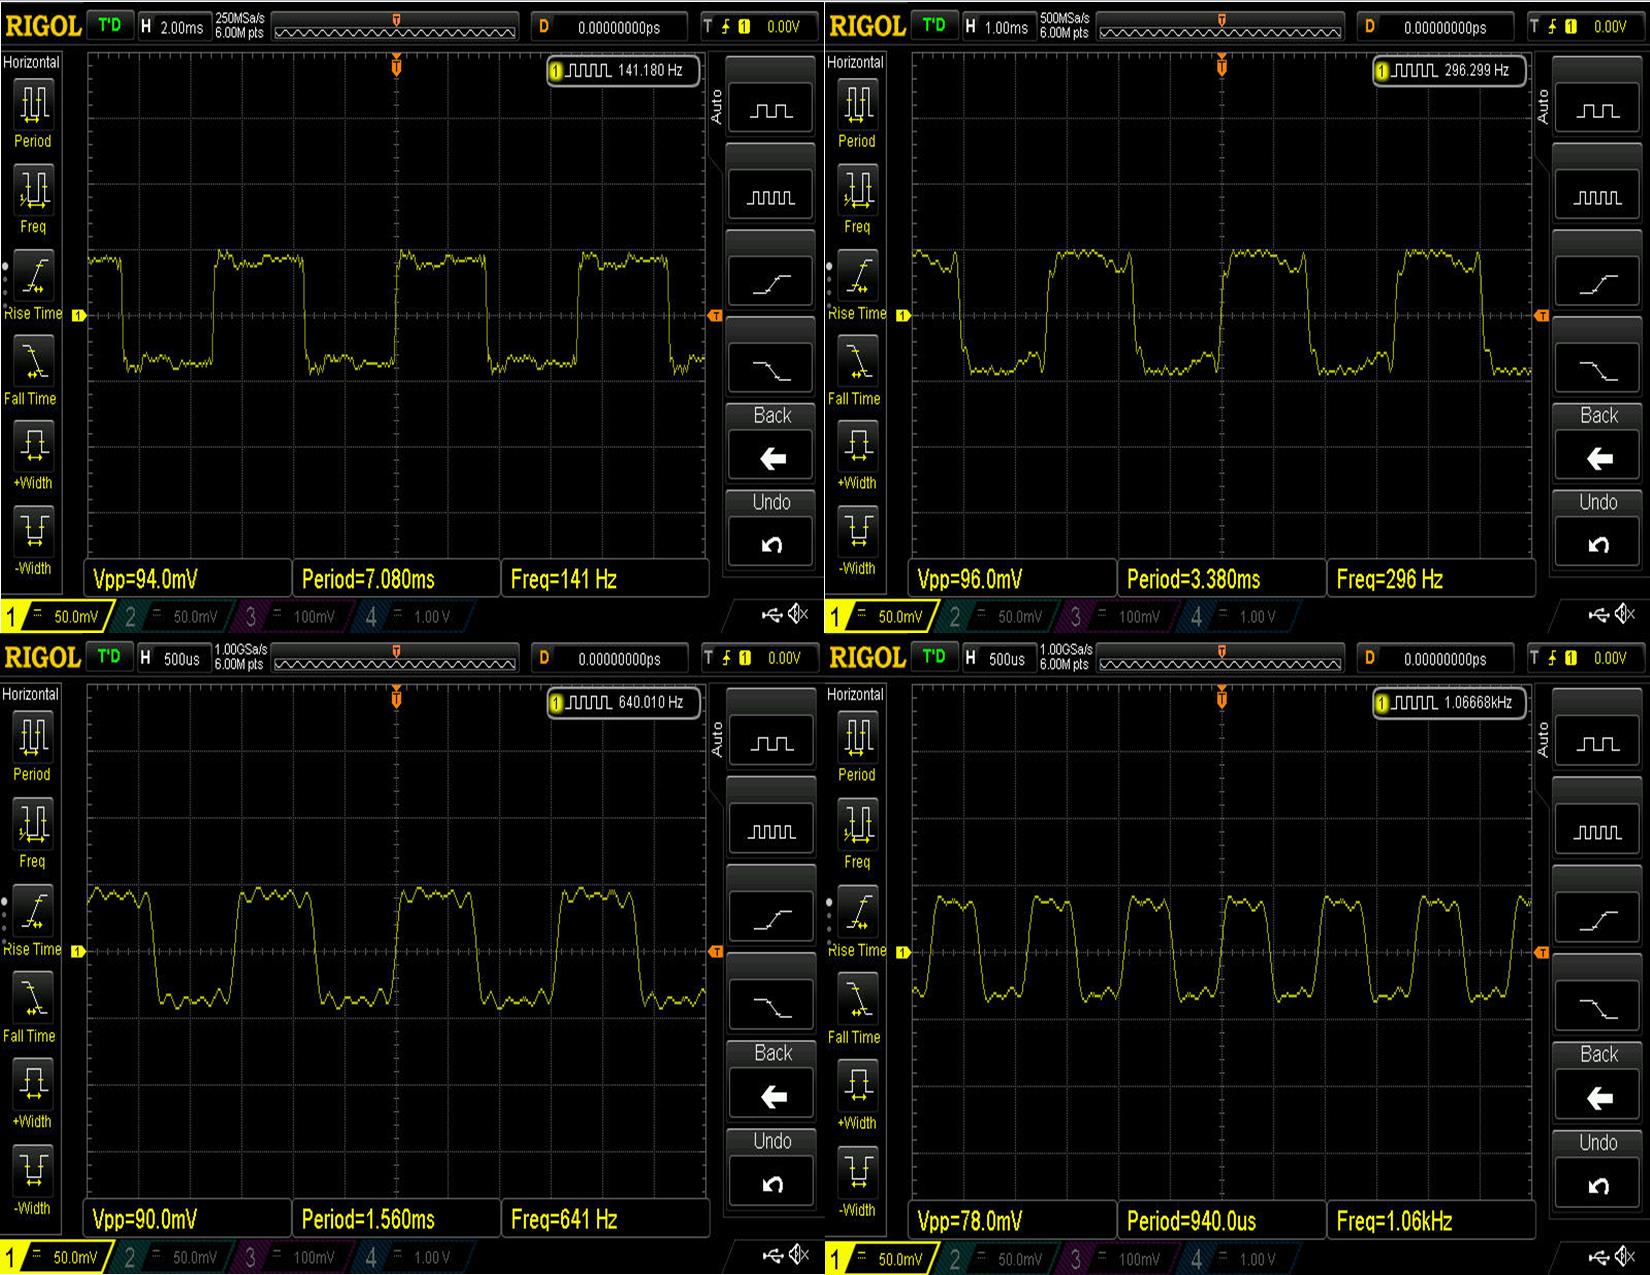Click USB icon in 296 Hz scope
The width and height of the screenshot is (1650, 1275).
[x=1598, y=614]
